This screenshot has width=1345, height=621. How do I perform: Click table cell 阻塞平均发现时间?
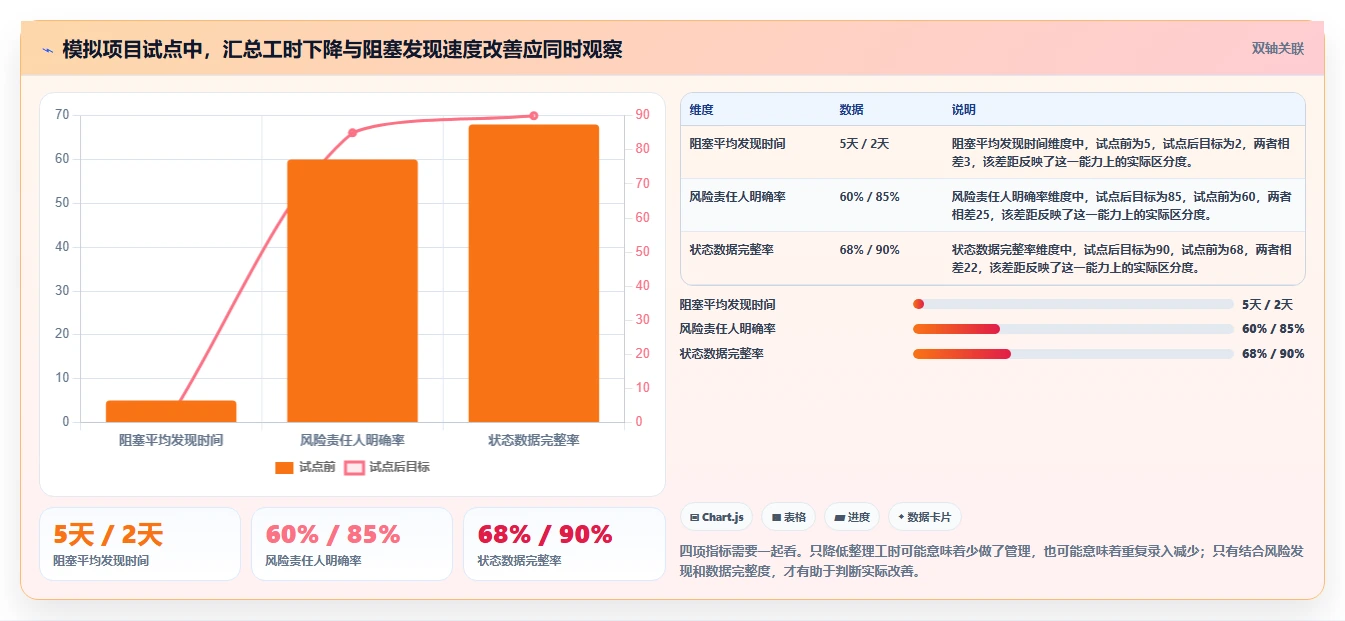click(738, 144)
